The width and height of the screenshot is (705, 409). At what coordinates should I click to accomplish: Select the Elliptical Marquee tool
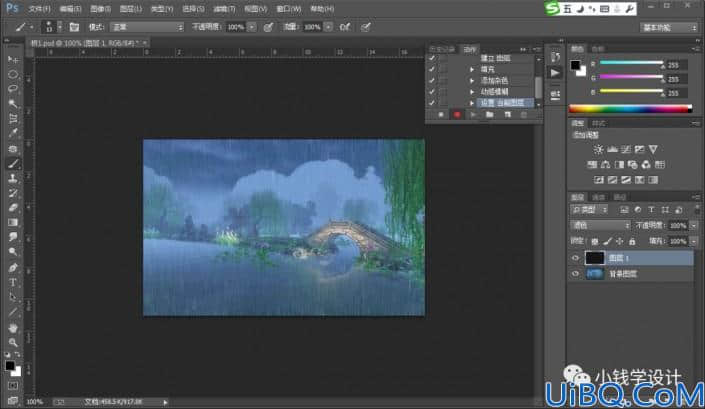(13, 74)
